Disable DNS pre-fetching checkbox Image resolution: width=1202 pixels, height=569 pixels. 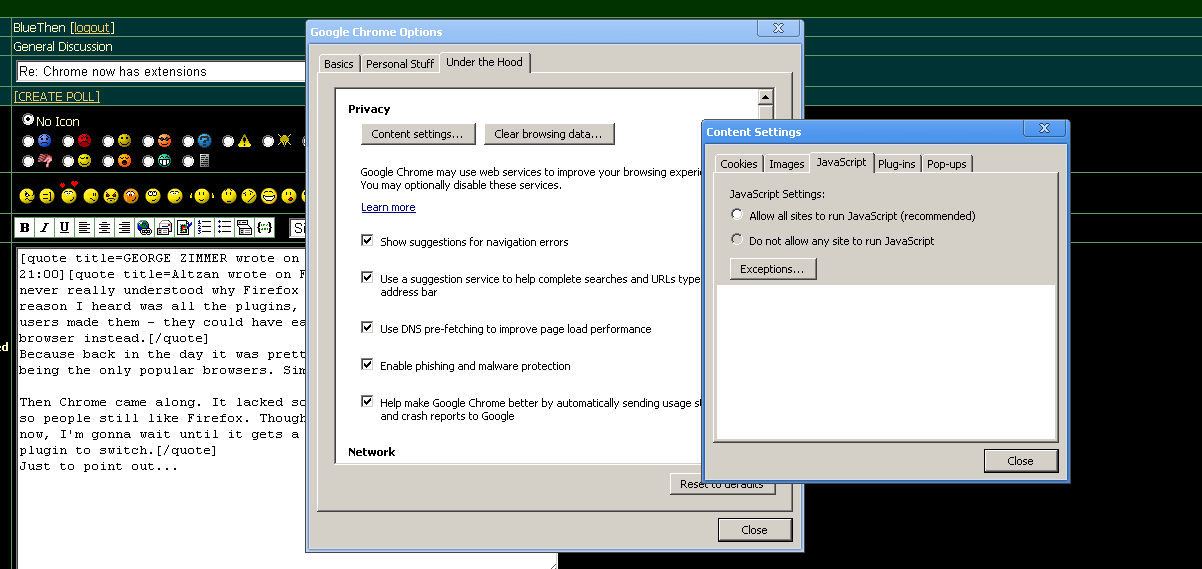click(x=367, y=328)
